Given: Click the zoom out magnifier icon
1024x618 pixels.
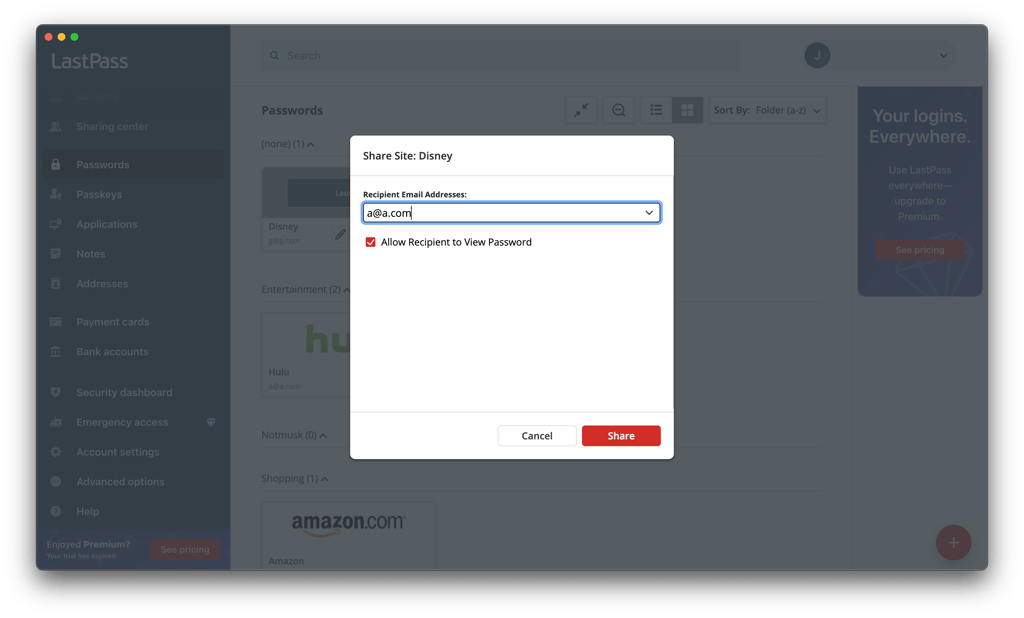Looking at the screenshot, I should point(618,110).
